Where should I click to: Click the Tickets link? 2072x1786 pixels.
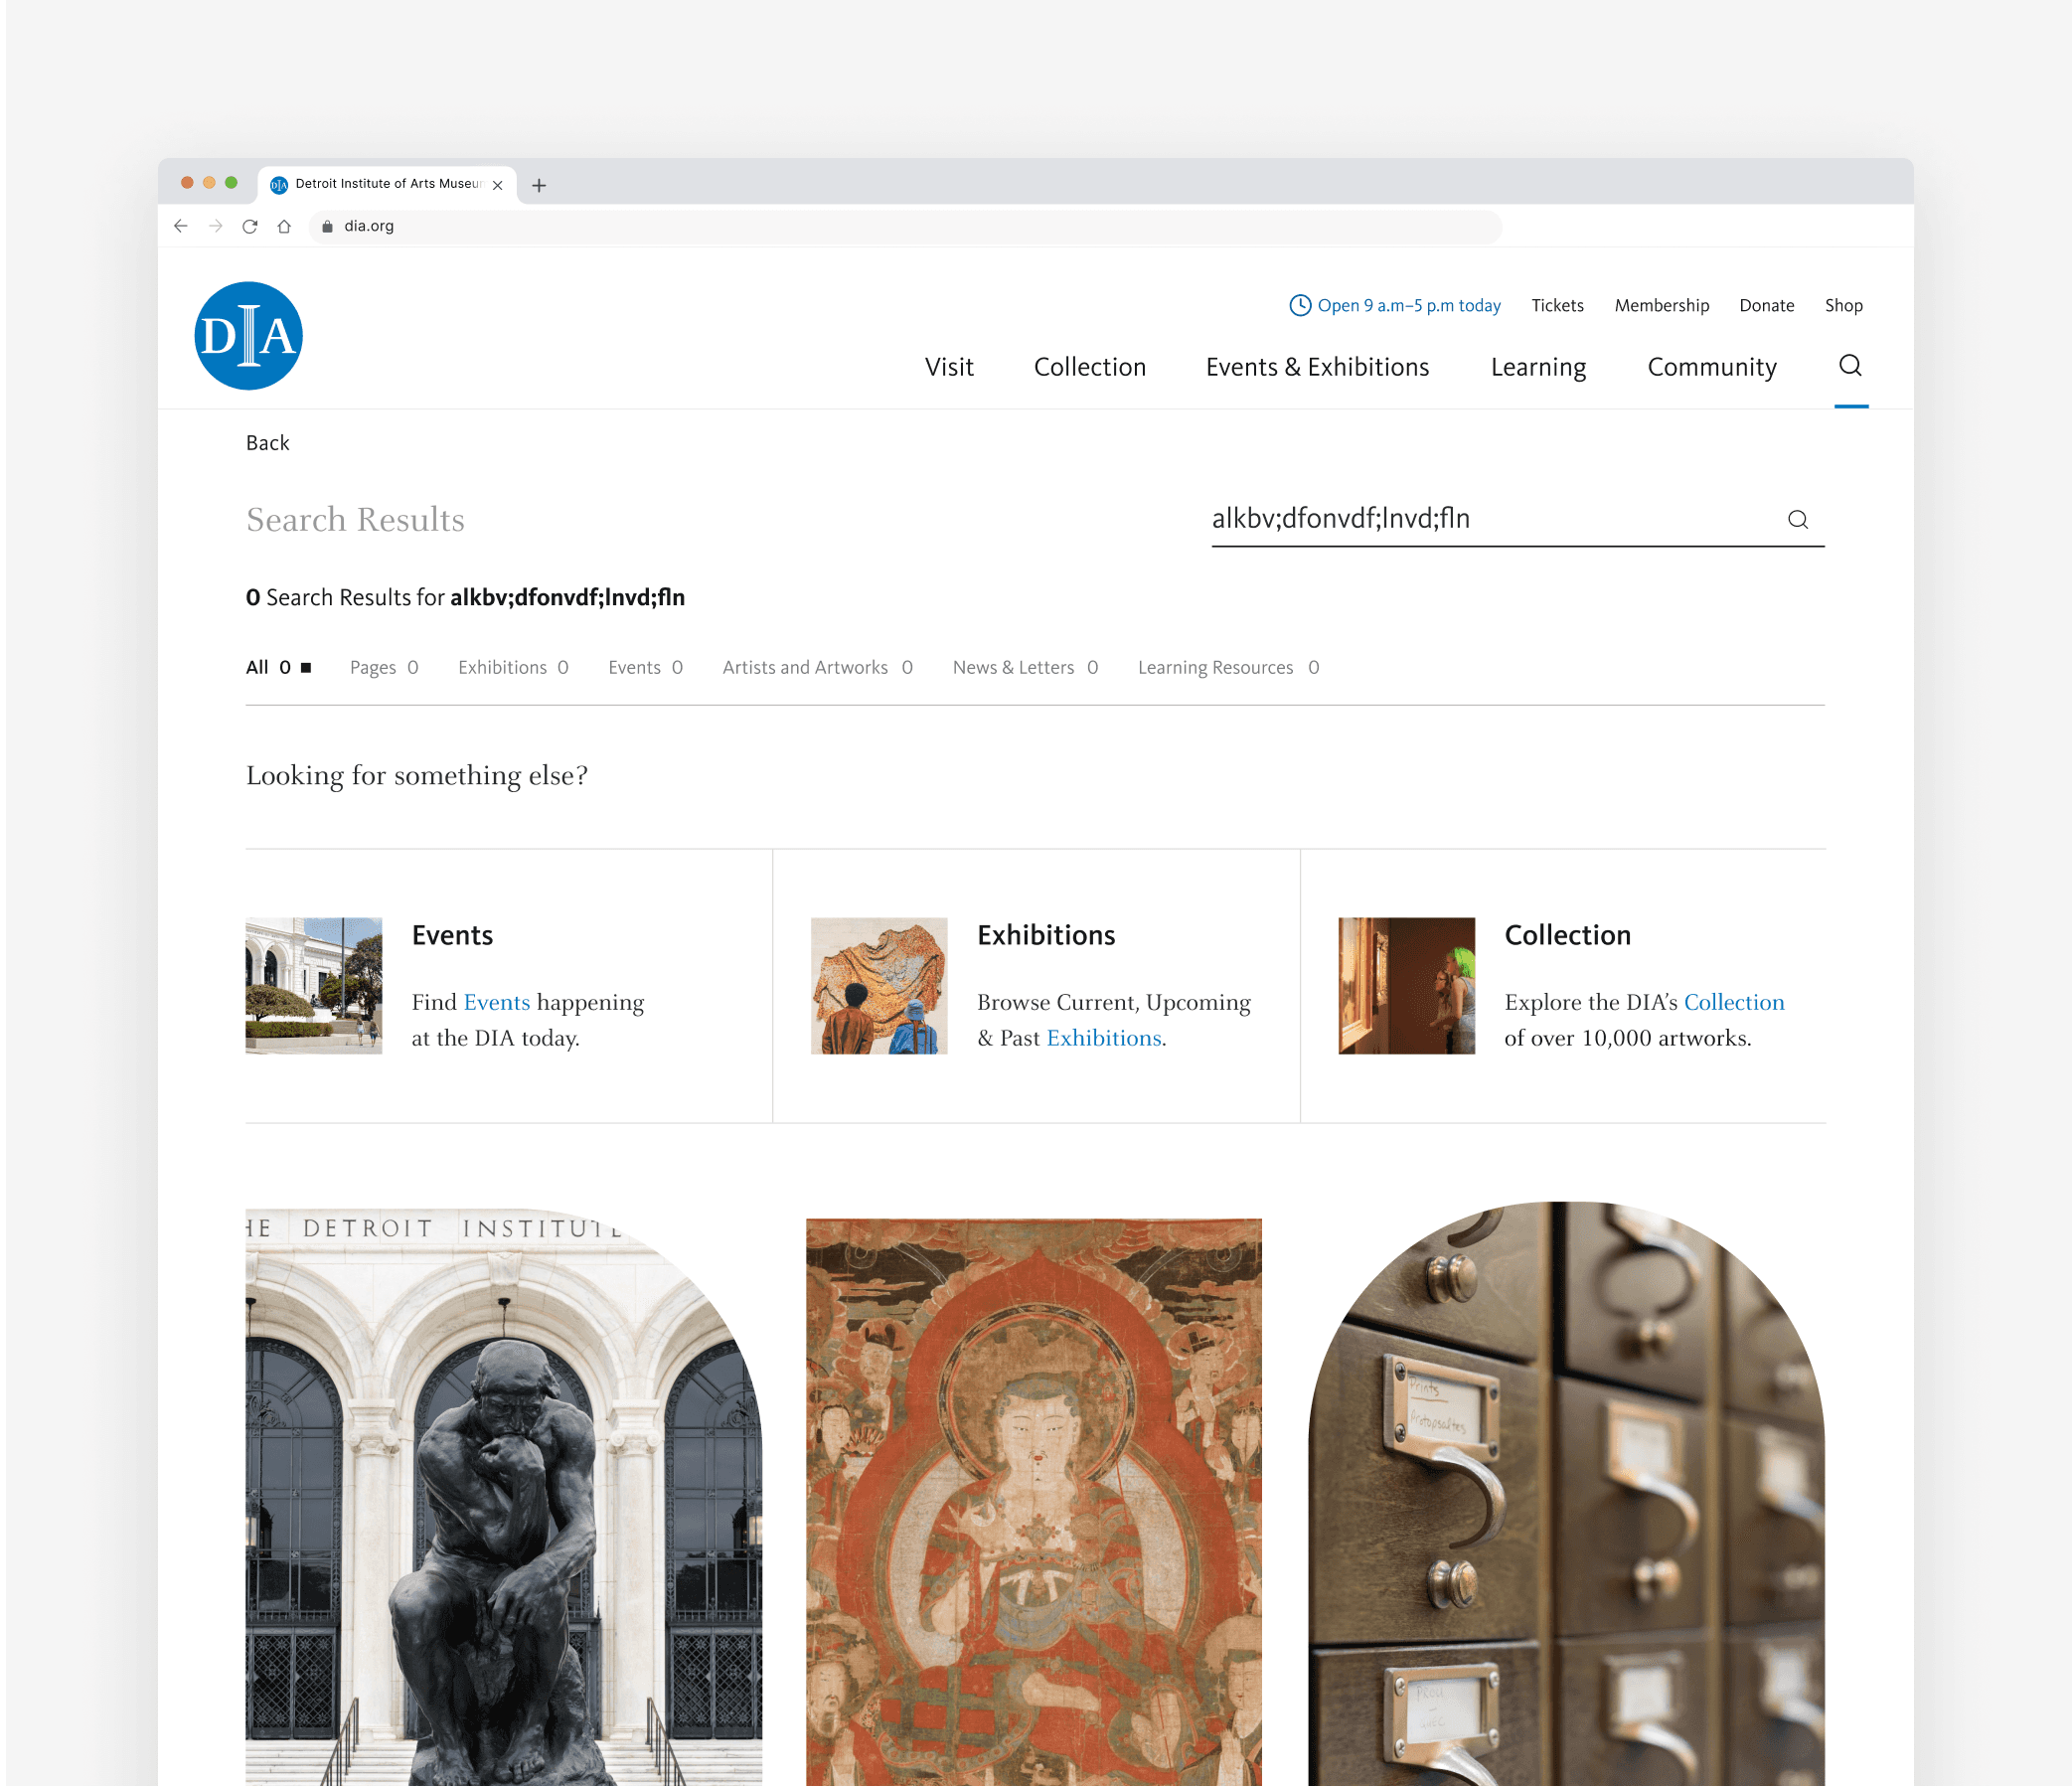(x=1556, y=305)
